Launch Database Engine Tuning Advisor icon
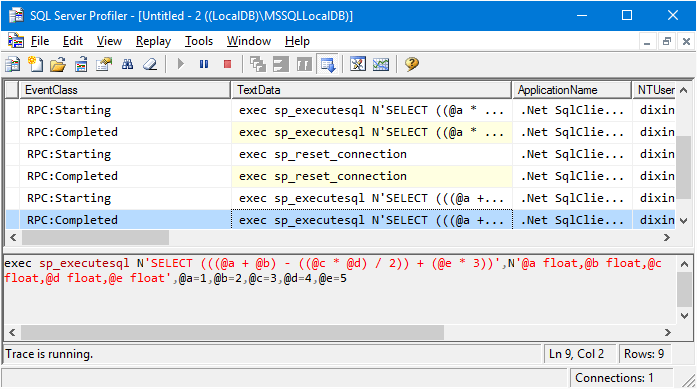This screenshot has height=389, width=697. click(x=358, y=64)
